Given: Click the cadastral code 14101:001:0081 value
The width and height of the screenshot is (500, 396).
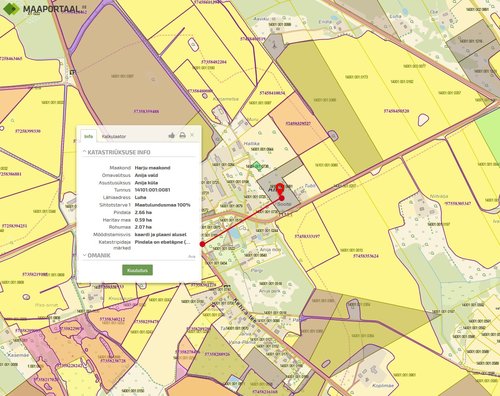Looking at the screenshot, I should click(153, 190).
